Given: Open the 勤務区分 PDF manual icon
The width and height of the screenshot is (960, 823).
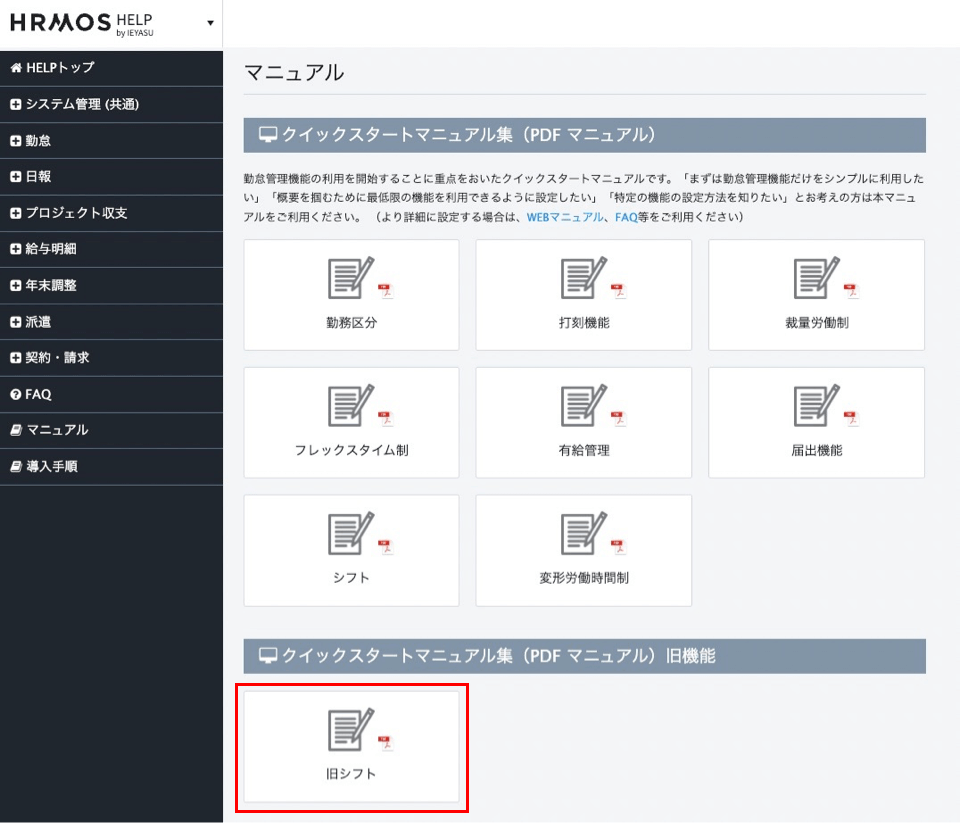Looking at the screenshot, I should tap(351, 280).
